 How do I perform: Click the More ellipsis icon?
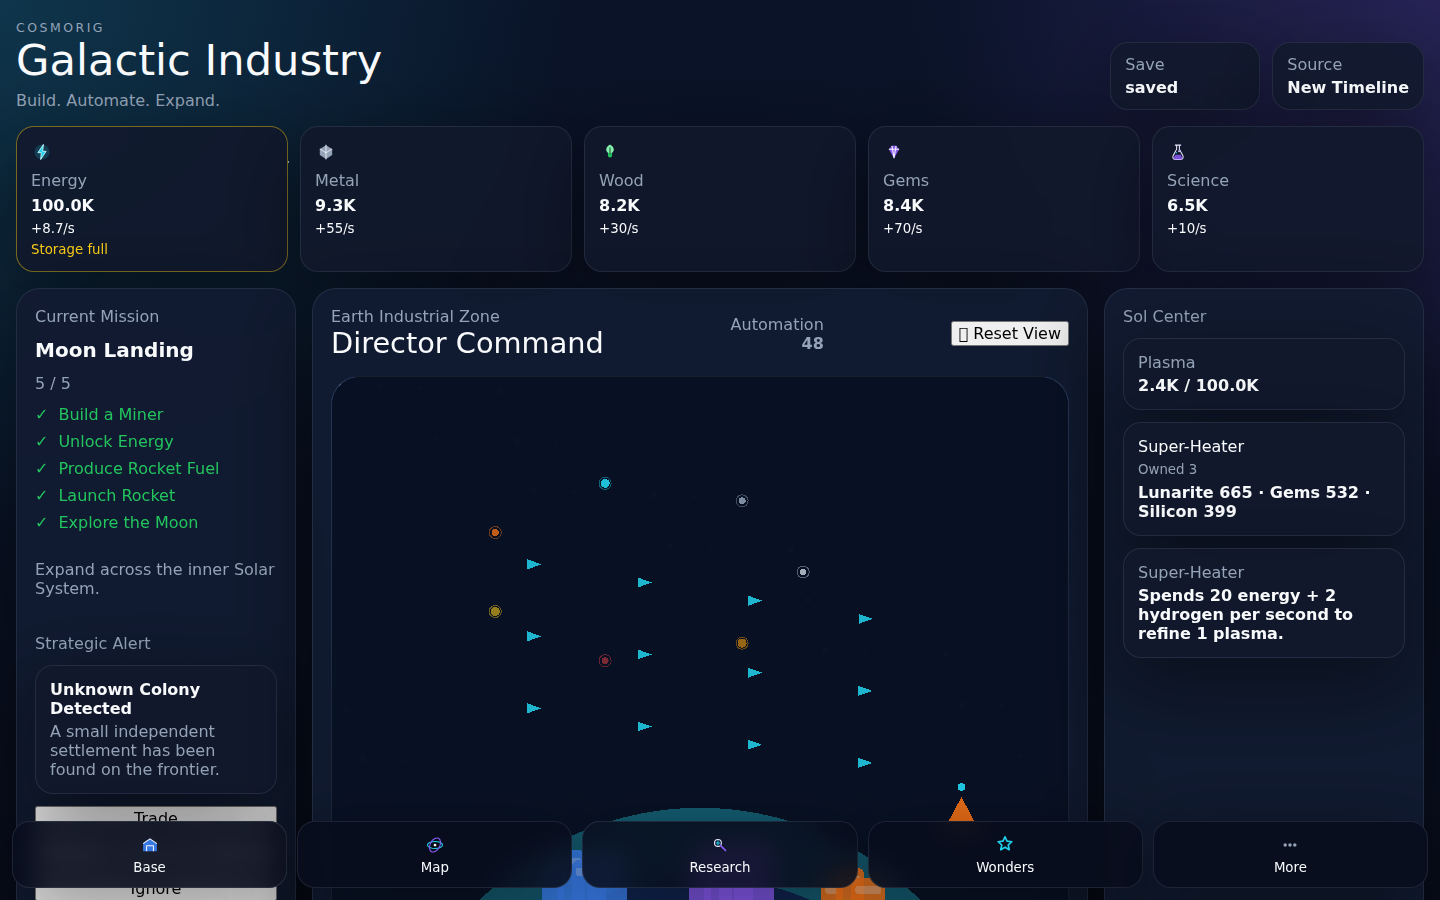(1290, 845)
